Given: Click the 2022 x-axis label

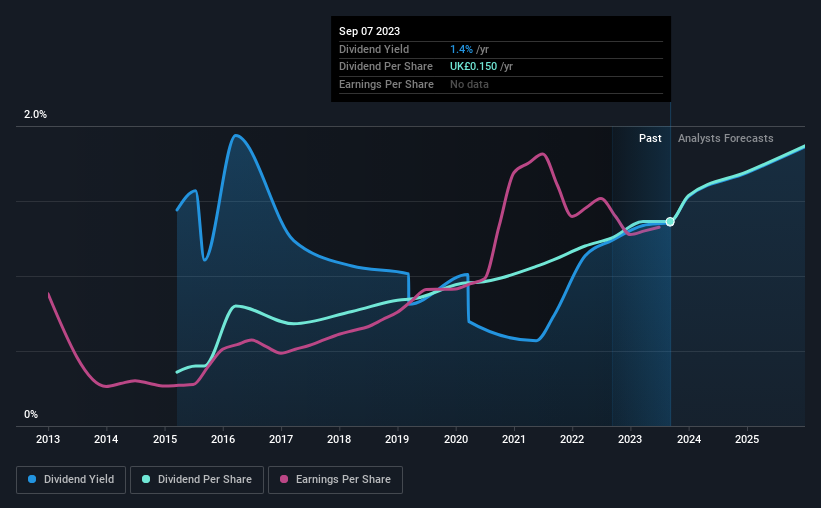Looking at the screenshot, I should pos(572,439).
